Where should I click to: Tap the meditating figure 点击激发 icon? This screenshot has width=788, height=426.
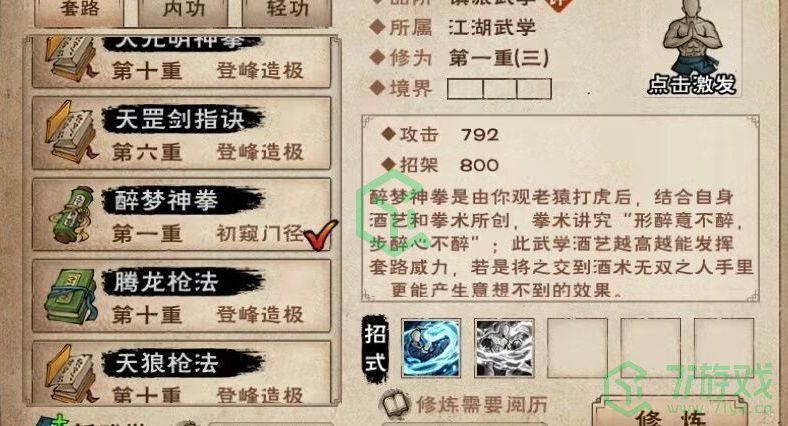tap(693, 48)
